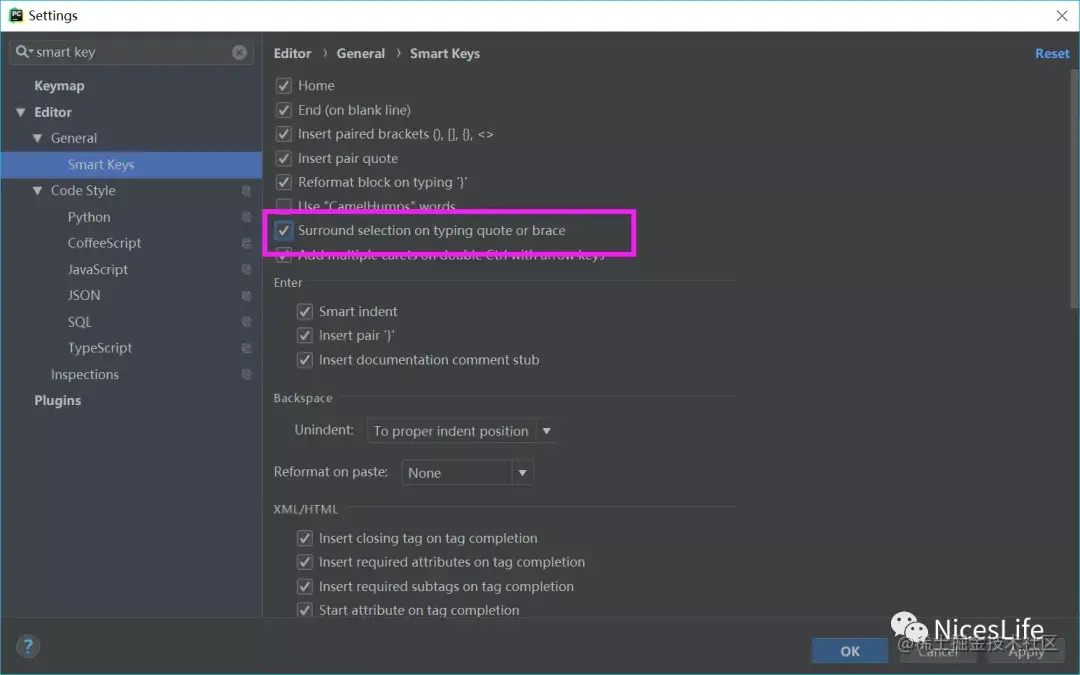The image size is (1080, 675).
Task: Toggle Start attribute on tag completion
Action: point(304,610)
